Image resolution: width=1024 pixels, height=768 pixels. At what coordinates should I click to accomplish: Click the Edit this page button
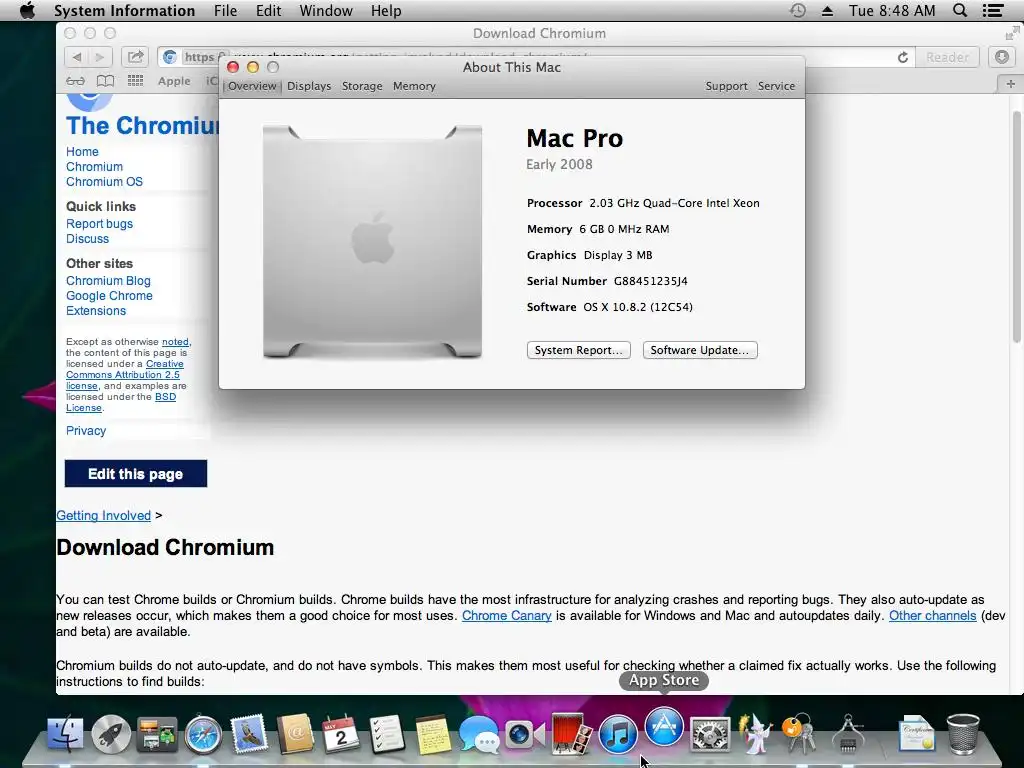pyautogui.click(x=136, y=473)
